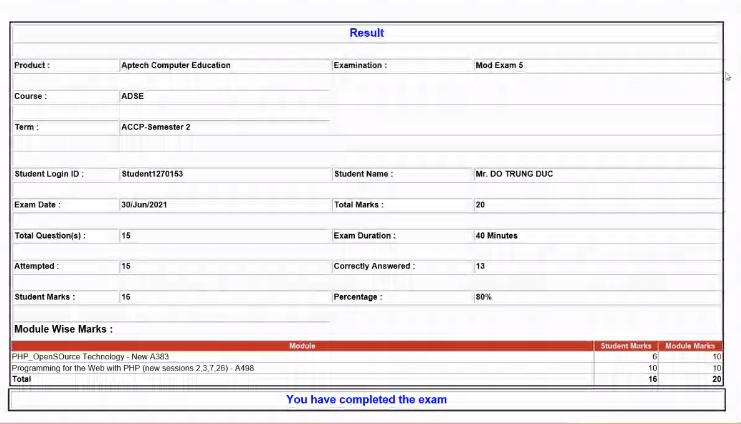Click the 'Module Wise Marks :' heading
The image size is (741, 424).
click(x=63, y=329)
